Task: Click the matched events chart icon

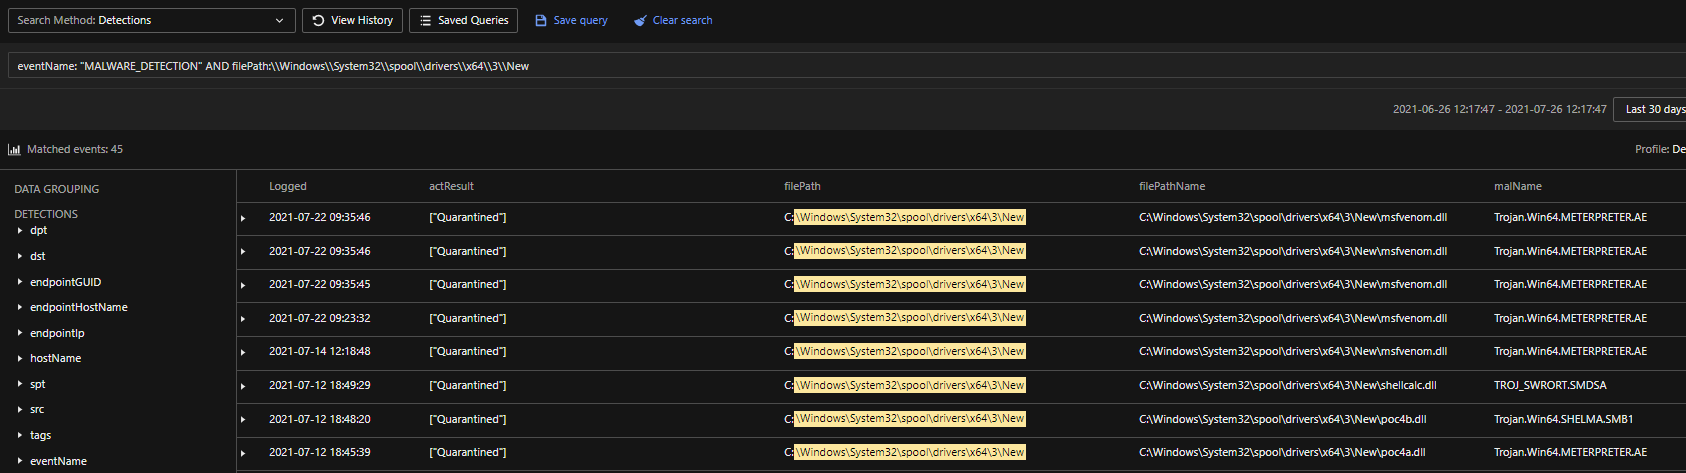Action: point(14,150)
